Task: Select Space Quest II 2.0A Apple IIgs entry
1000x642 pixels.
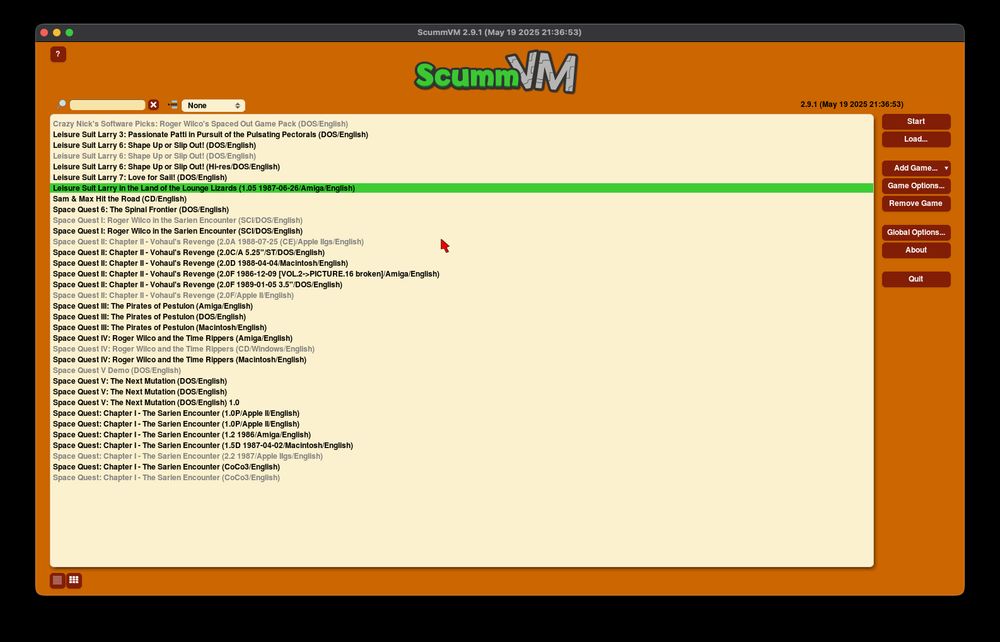Action: [462, 242]
